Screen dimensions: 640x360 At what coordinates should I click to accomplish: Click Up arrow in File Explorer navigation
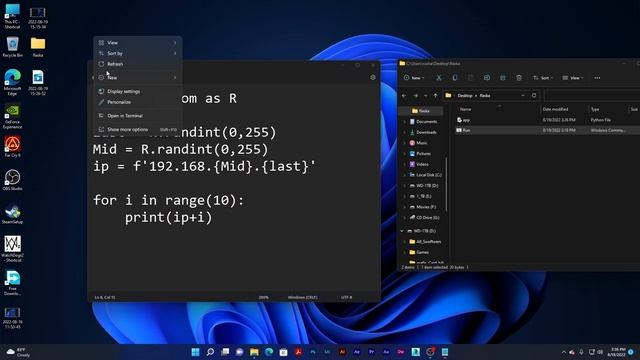pos(435,96)
